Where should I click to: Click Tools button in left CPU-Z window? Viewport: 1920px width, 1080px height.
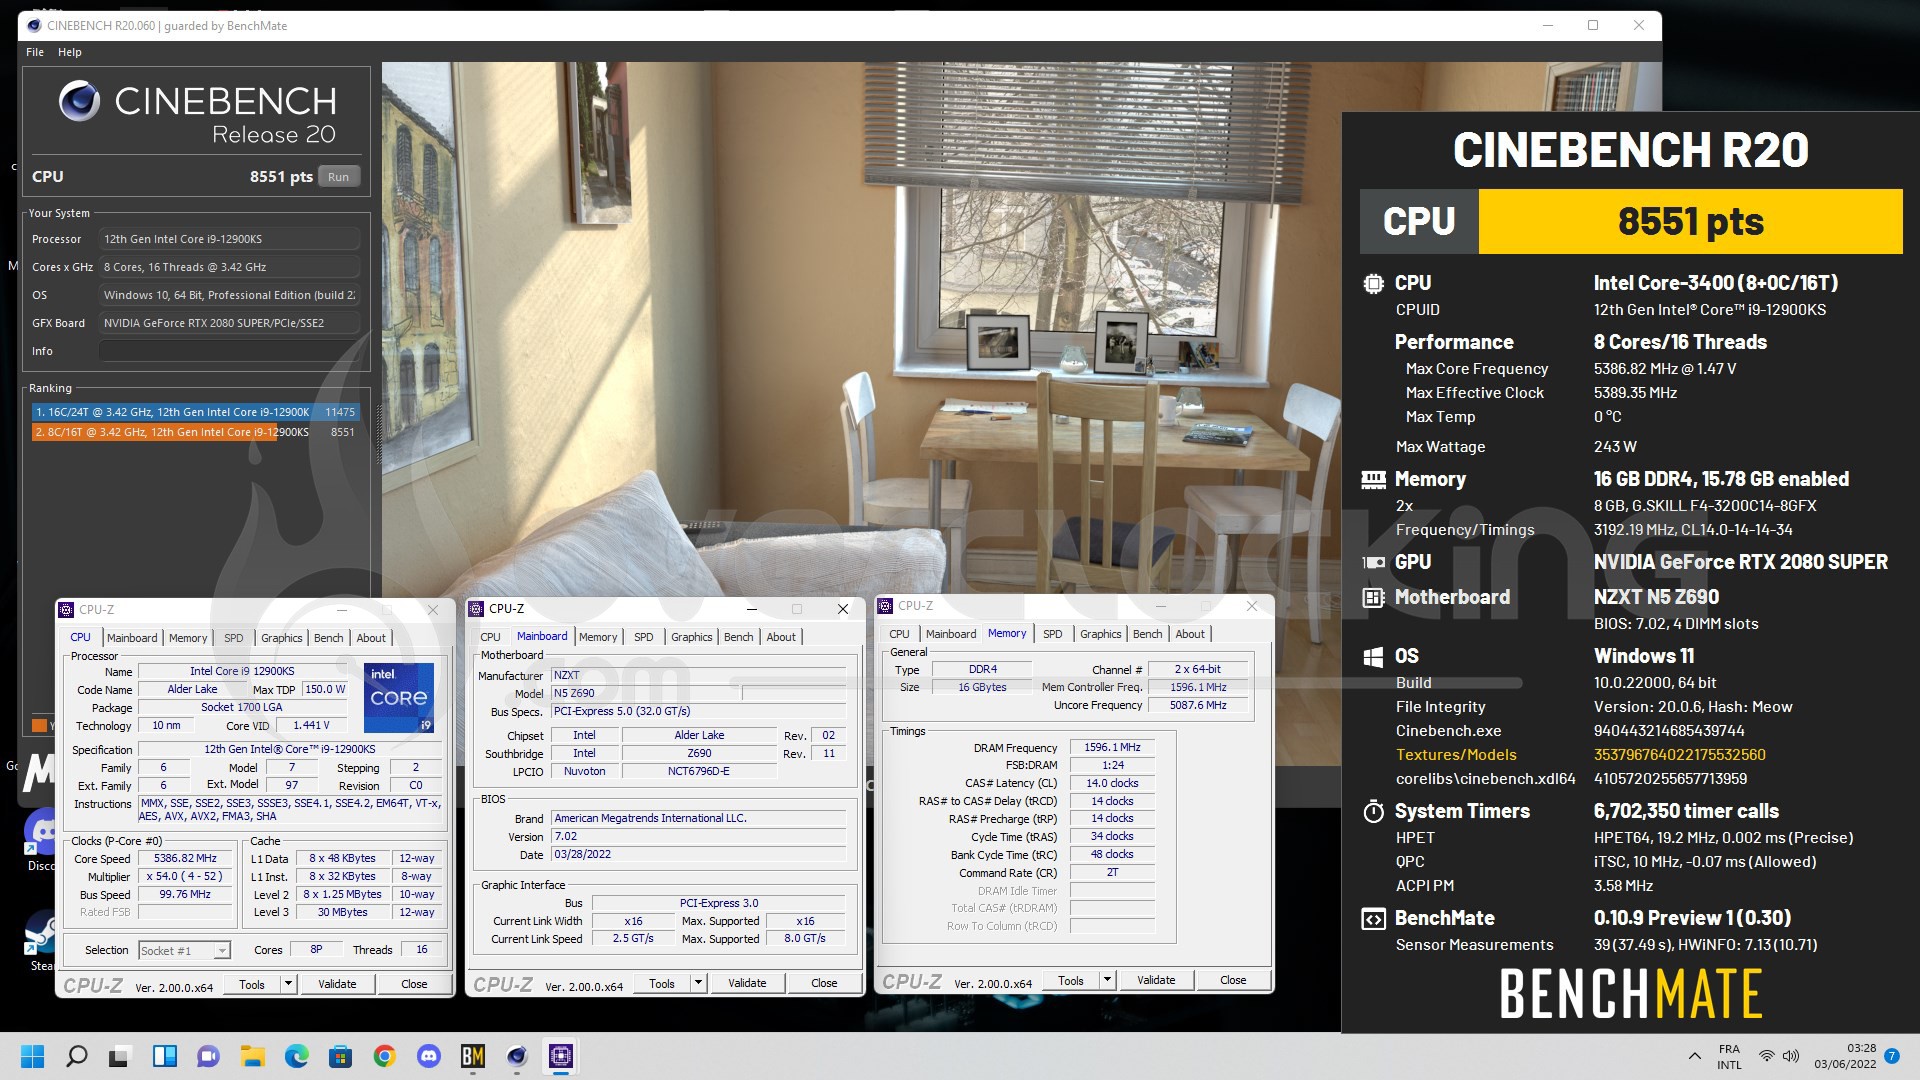[x=252, y=984]
